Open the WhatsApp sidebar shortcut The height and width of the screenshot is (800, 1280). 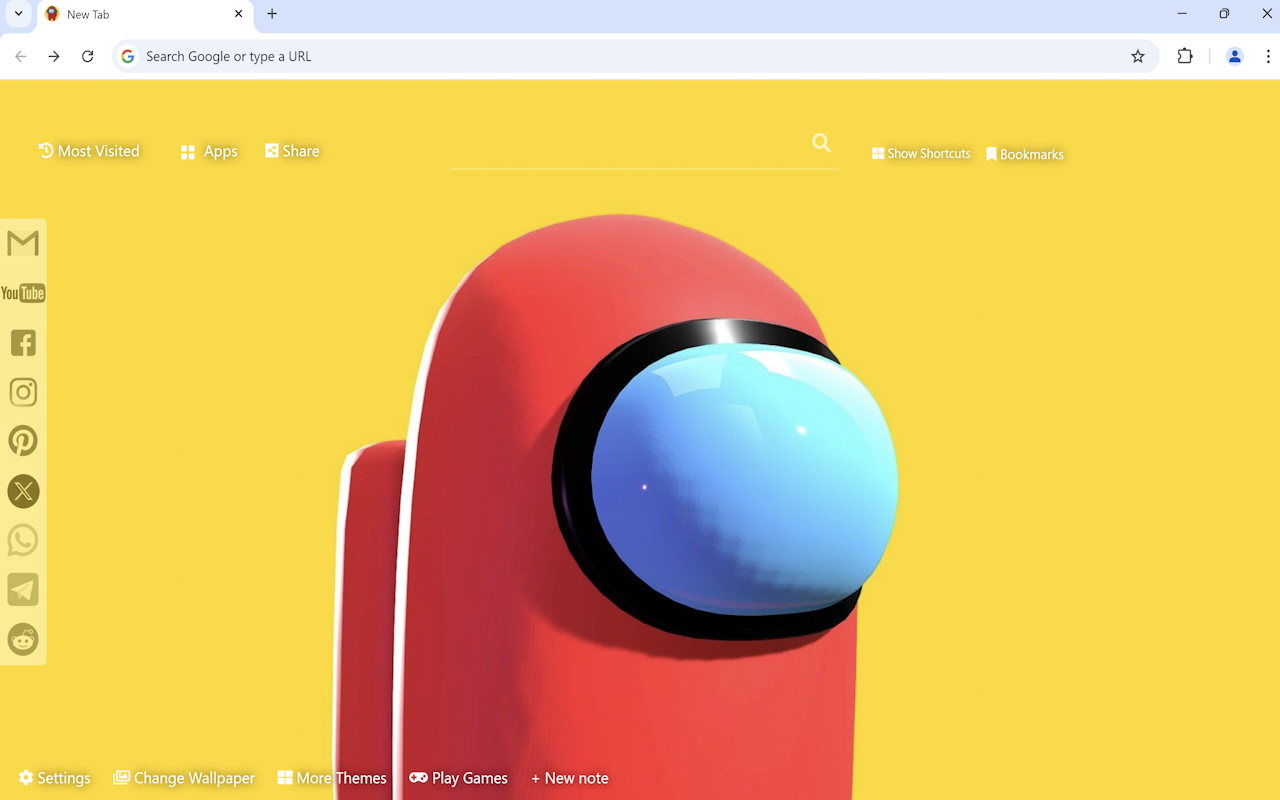[23, 540]
